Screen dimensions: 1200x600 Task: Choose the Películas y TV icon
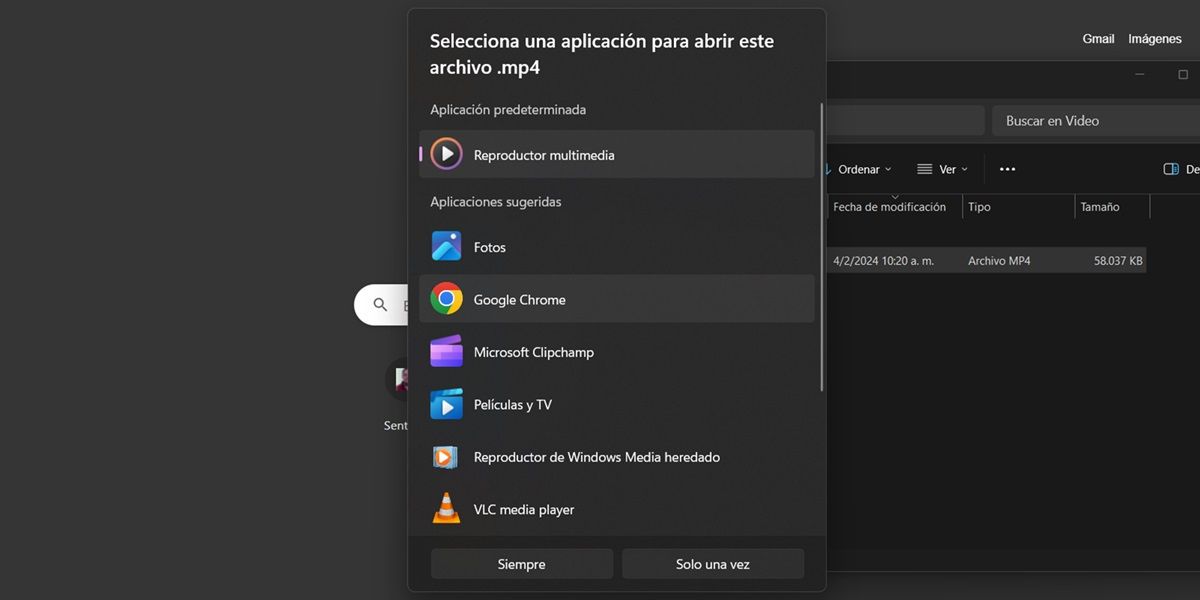tap(446, 404)
